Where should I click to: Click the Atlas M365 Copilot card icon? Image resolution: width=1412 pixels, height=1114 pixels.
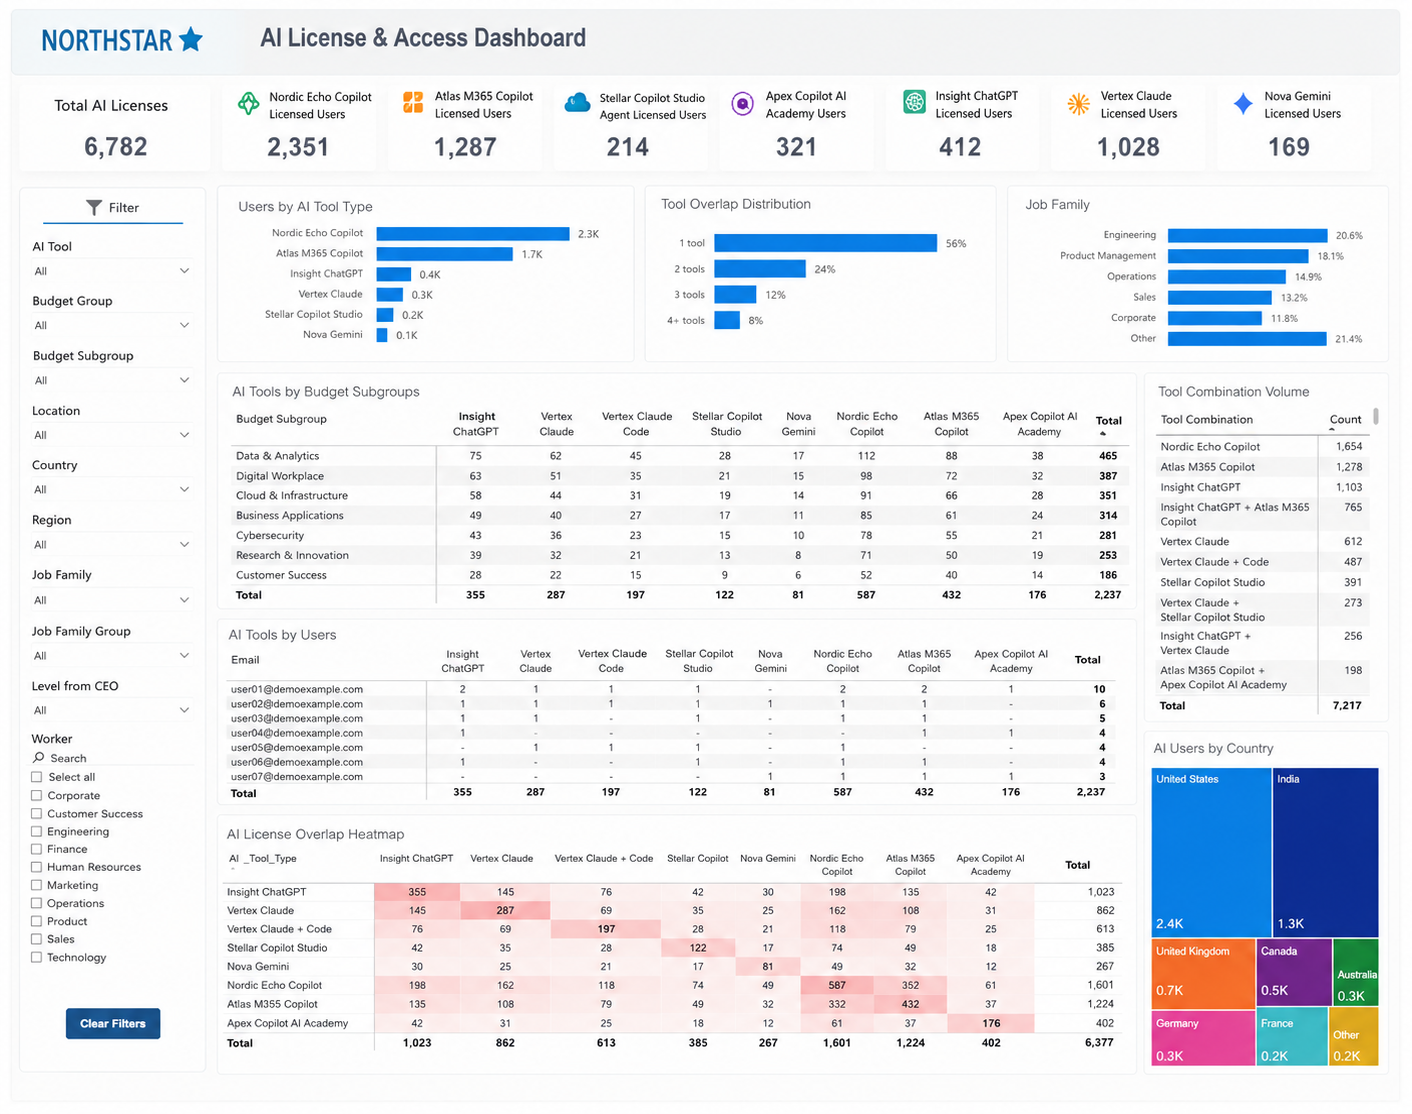(413, 102)
